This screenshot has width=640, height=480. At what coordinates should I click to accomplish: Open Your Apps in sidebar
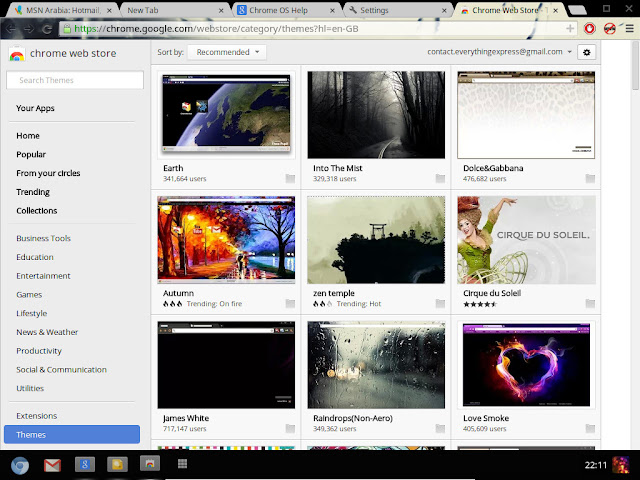tap(35, 108)
